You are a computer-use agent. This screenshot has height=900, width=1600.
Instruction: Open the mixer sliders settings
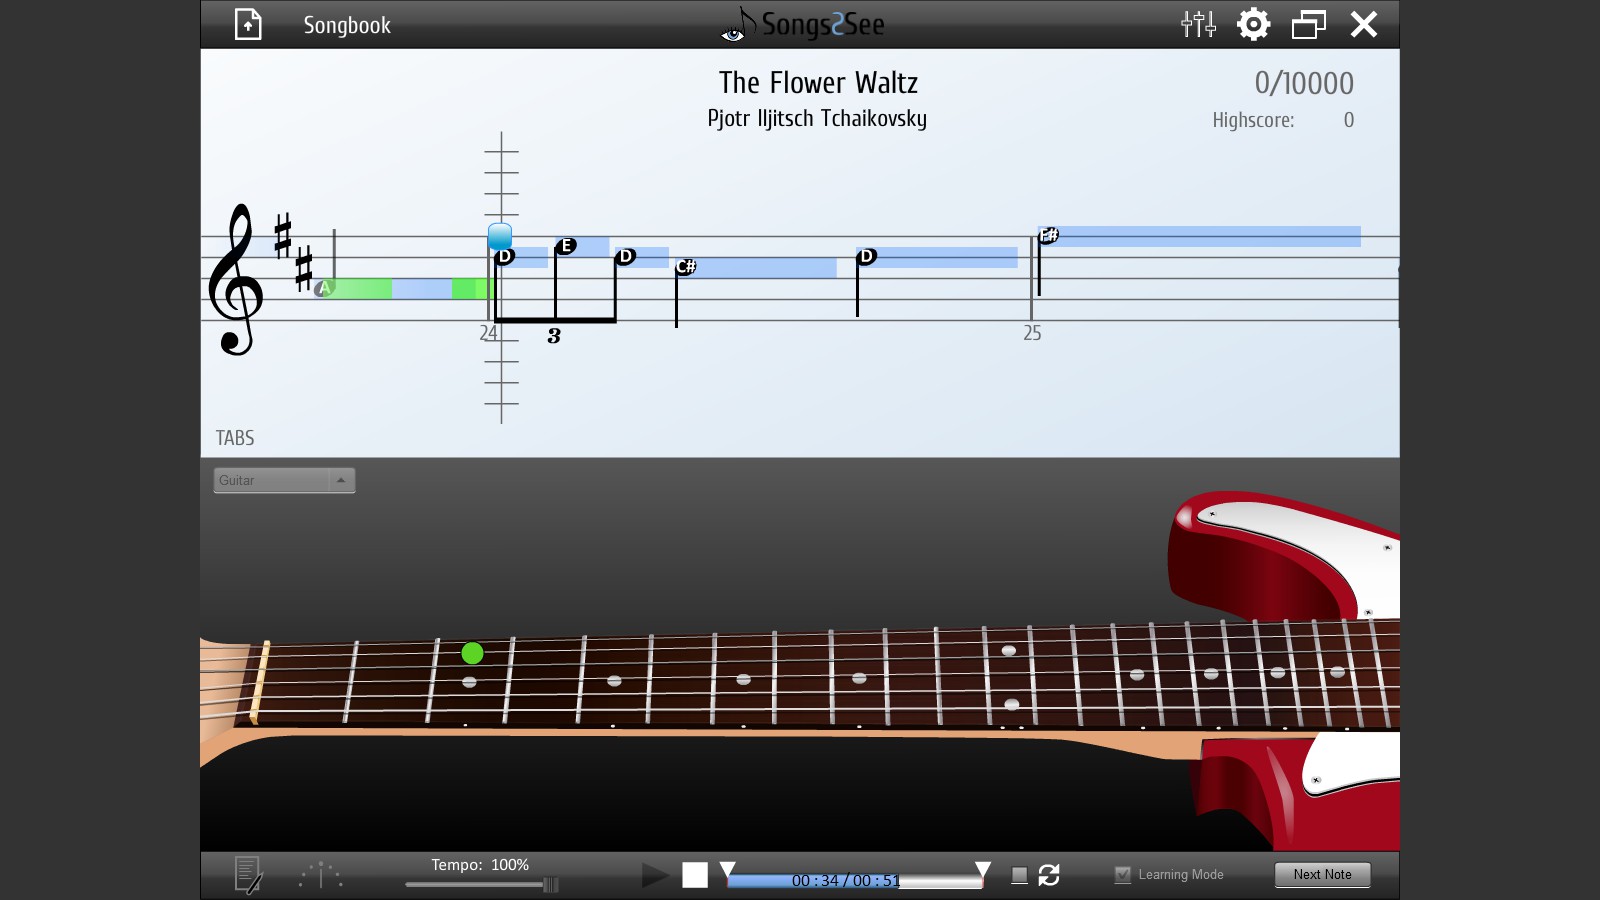tap(1198, 24)
